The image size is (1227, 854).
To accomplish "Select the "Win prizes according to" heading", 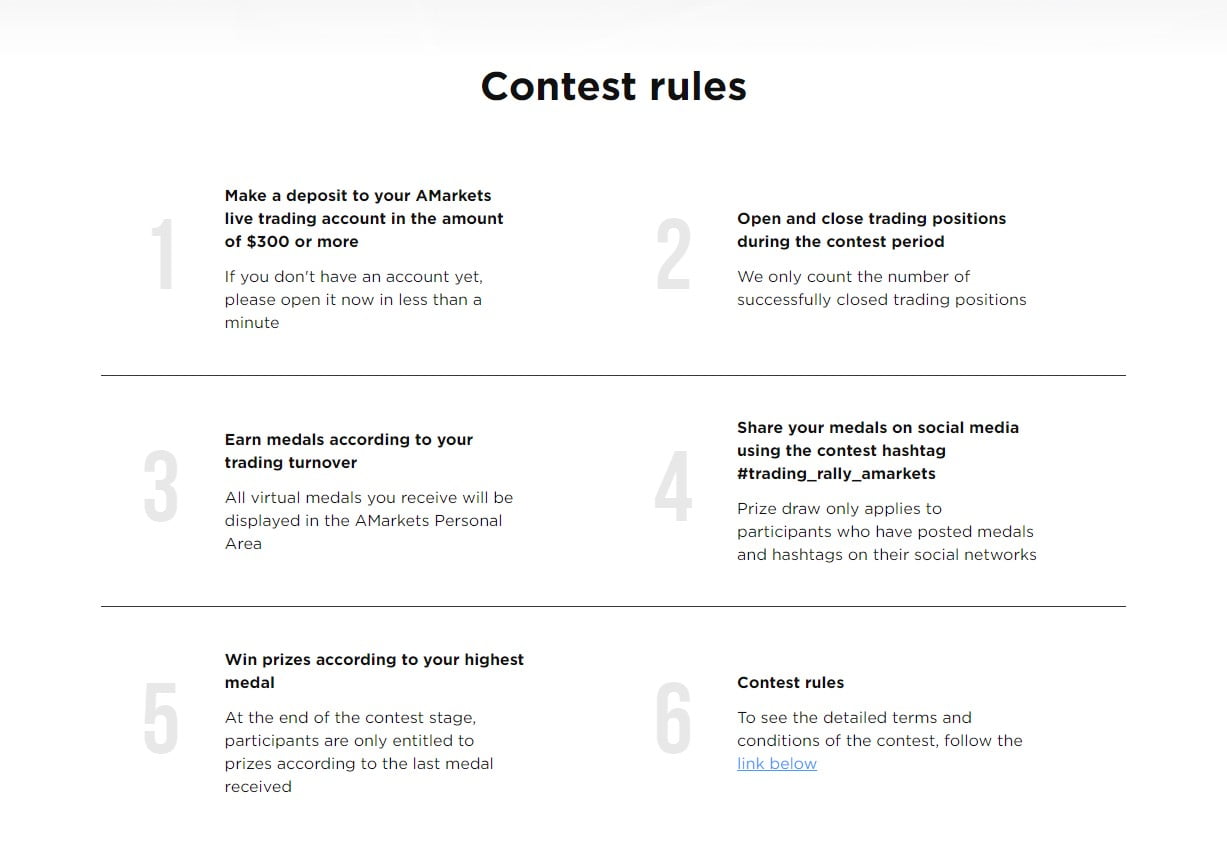I will tap(374, 671).
